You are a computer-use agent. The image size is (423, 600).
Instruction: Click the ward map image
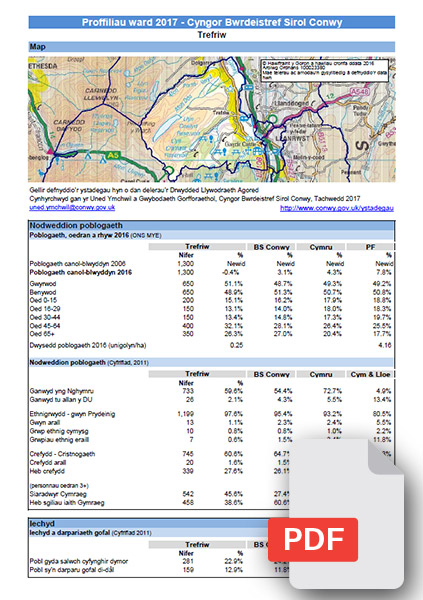[211, 119]
